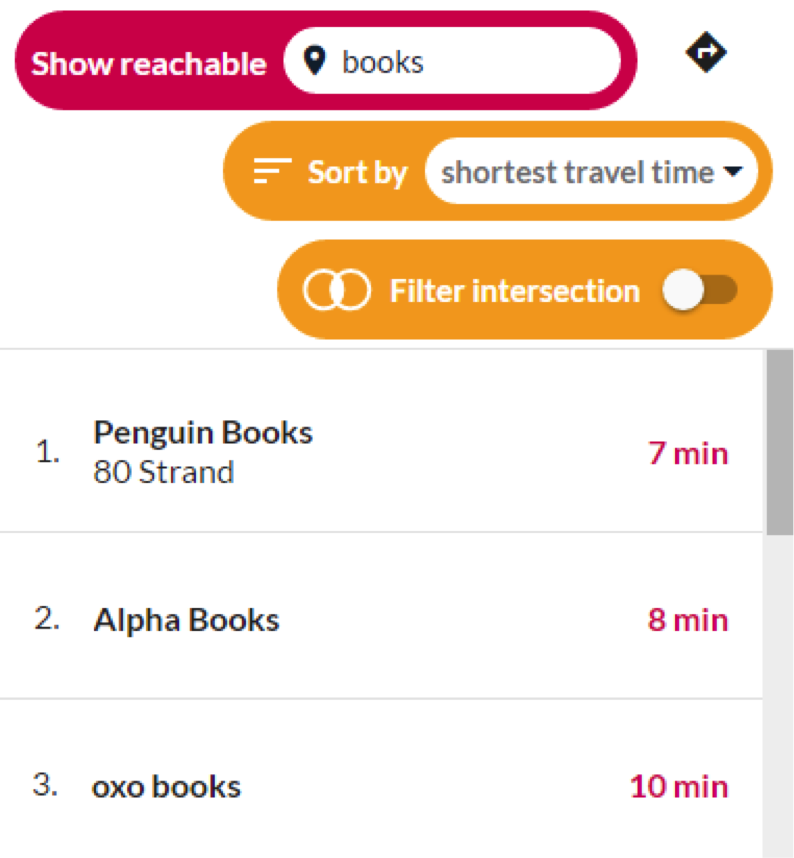Click the scrollbar track below the thumb
794x858 pixels.
(780, 696)
